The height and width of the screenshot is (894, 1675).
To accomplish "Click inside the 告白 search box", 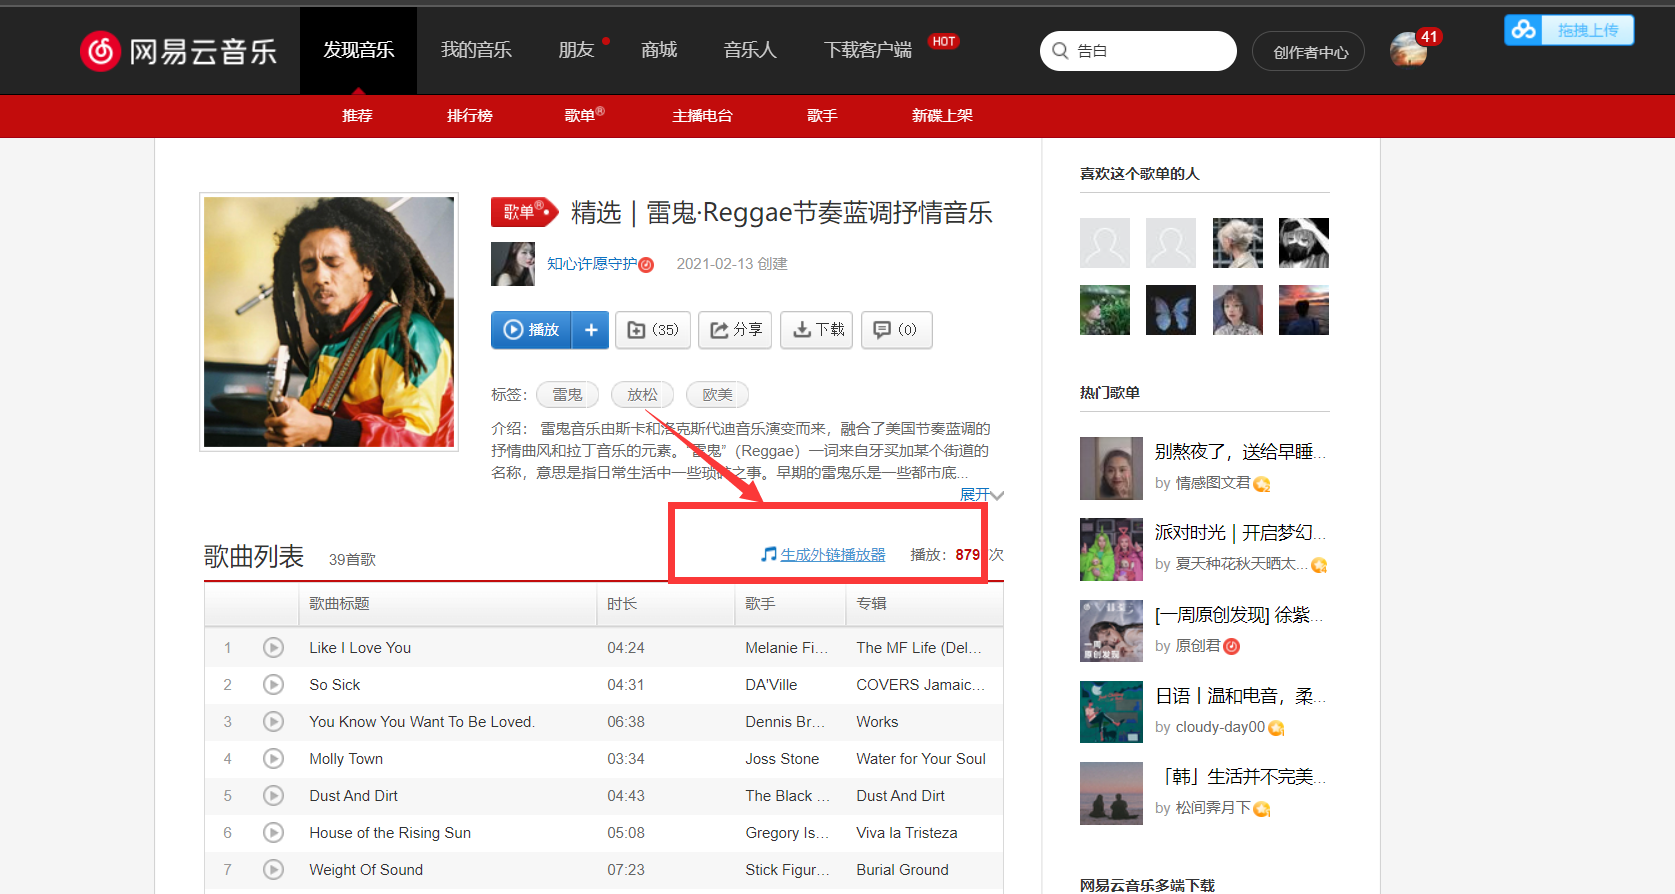I will pyautogui.click(x=1138, y=51).
